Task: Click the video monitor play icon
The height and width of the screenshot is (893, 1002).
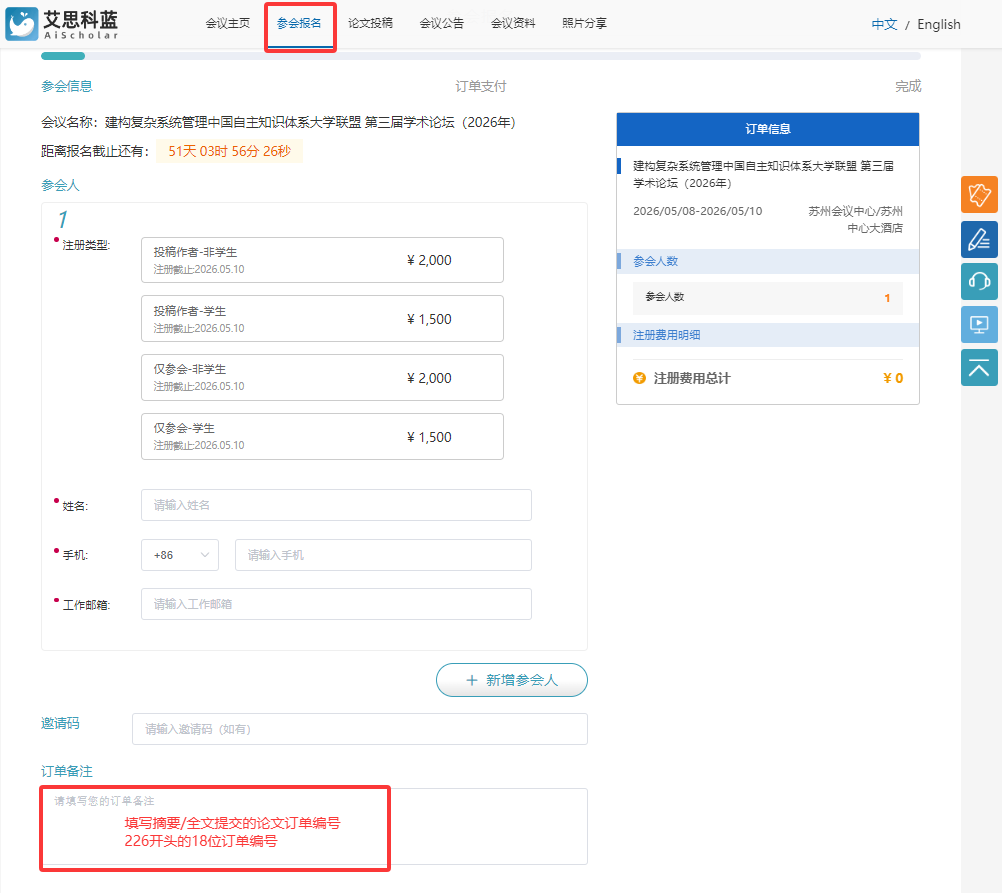Action: [x=979, y=324]
